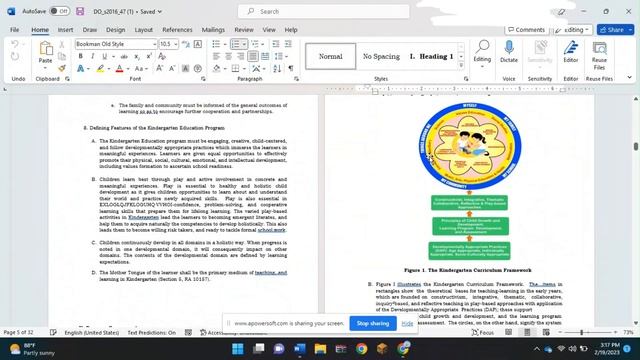Viewport: 640px width, 360px height.
Task: Expand the Paste options arrow
Action: (45, 67)
